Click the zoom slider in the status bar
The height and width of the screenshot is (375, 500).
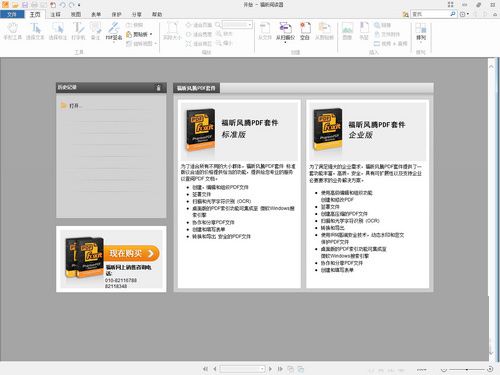467,369
